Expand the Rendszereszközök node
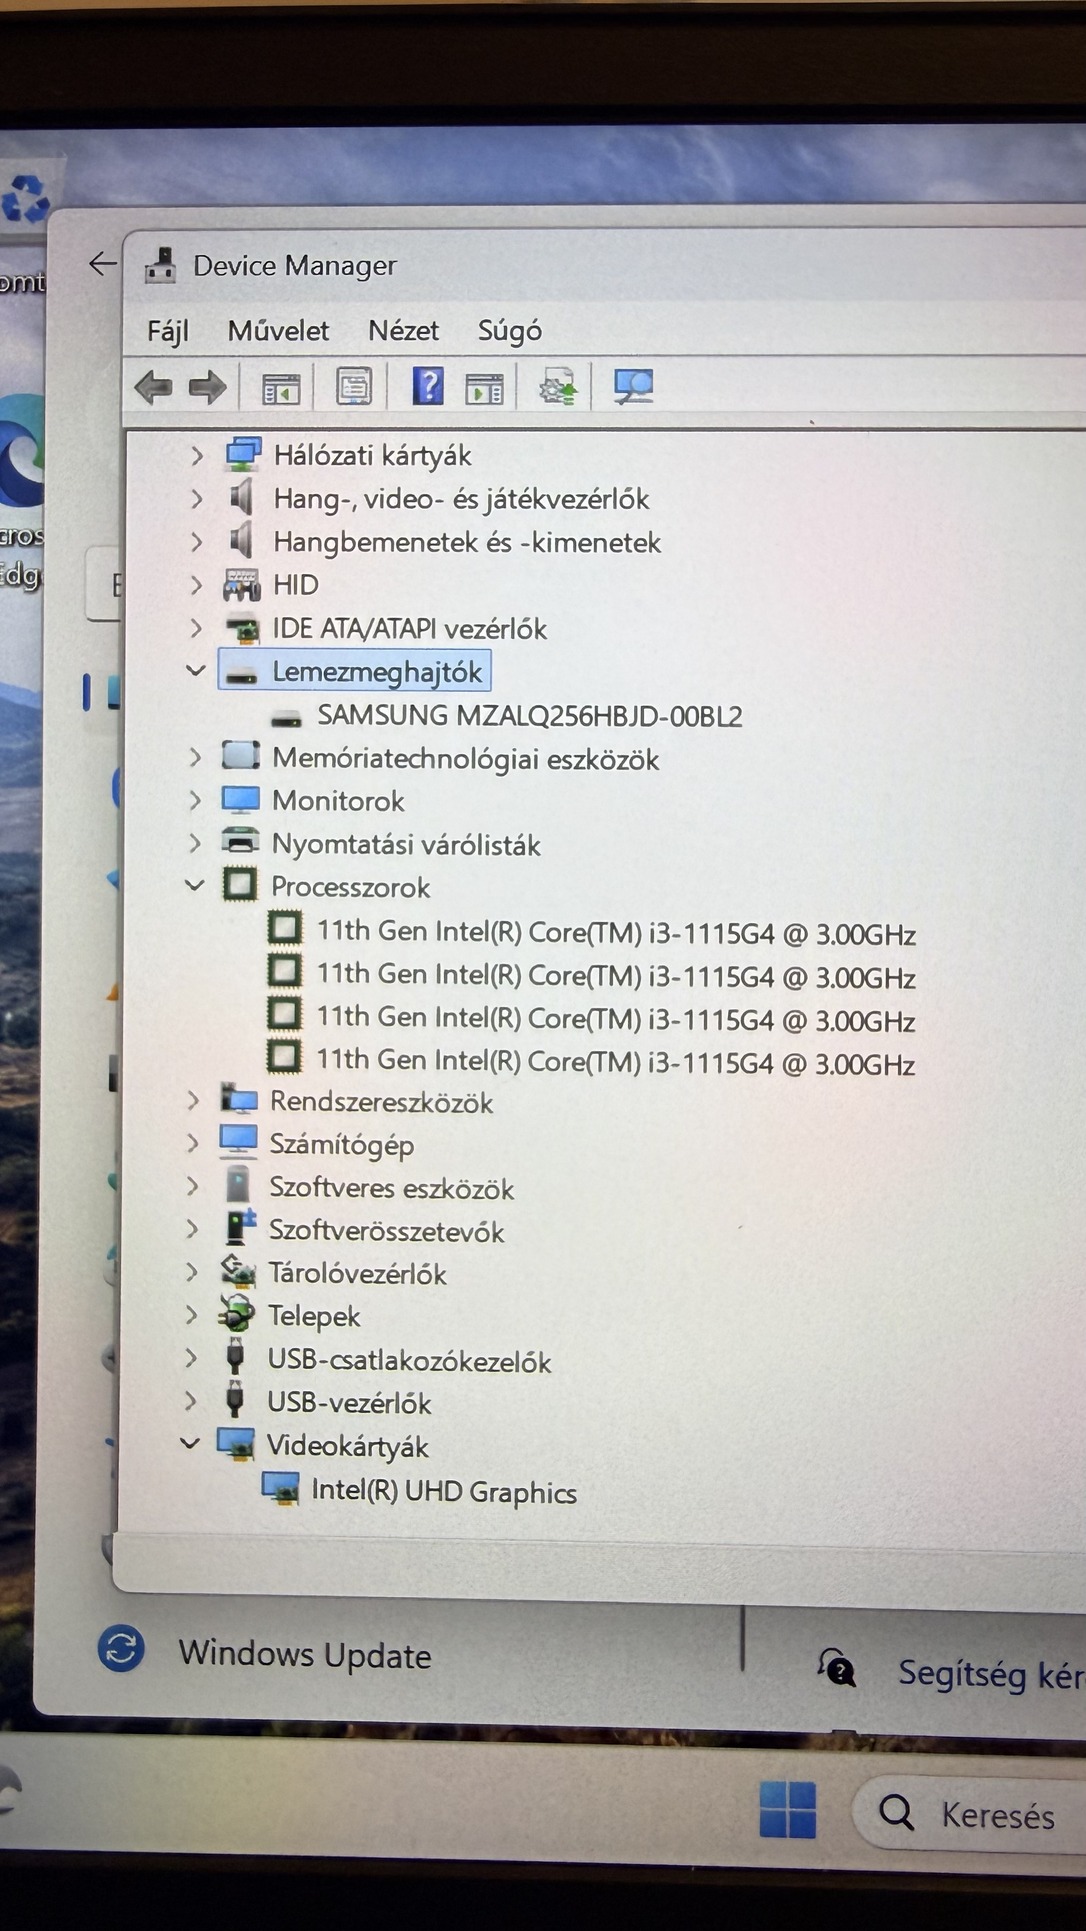The width and height of the screenshot is (1086, 1931). pyautogui.click(x=193, y=1101)
